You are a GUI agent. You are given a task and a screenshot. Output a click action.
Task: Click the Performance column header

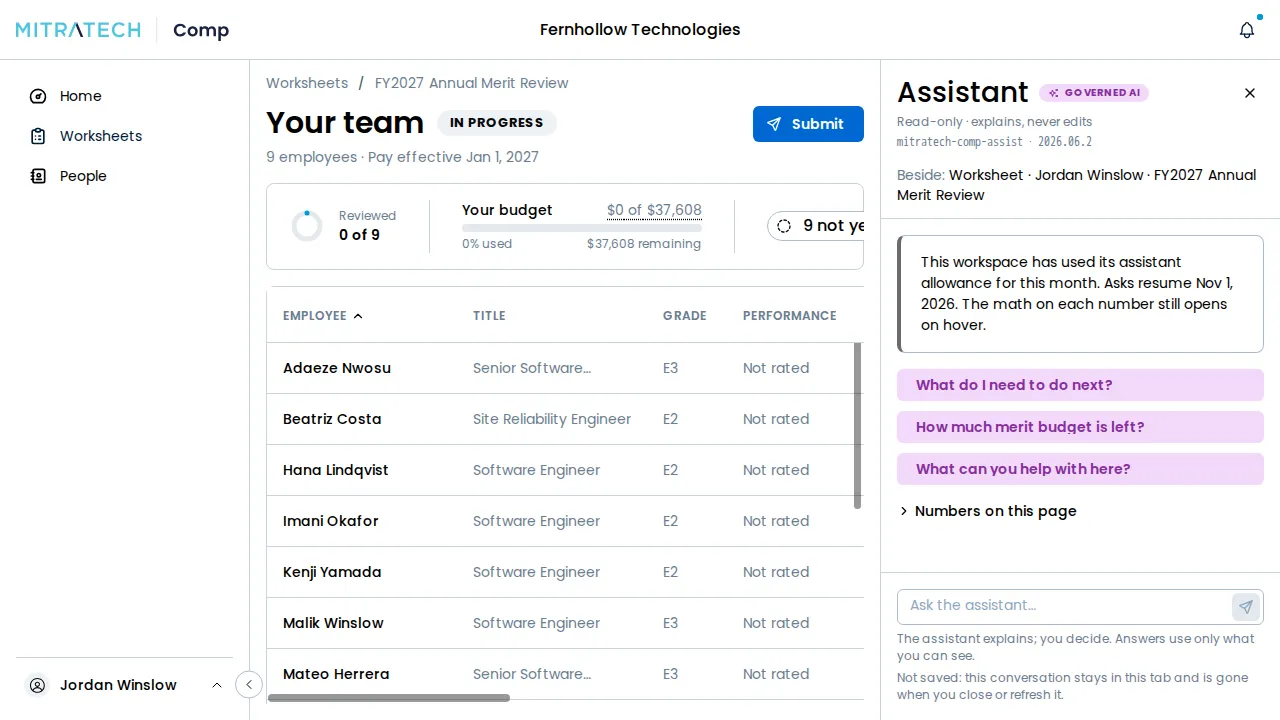pos(790,316)
